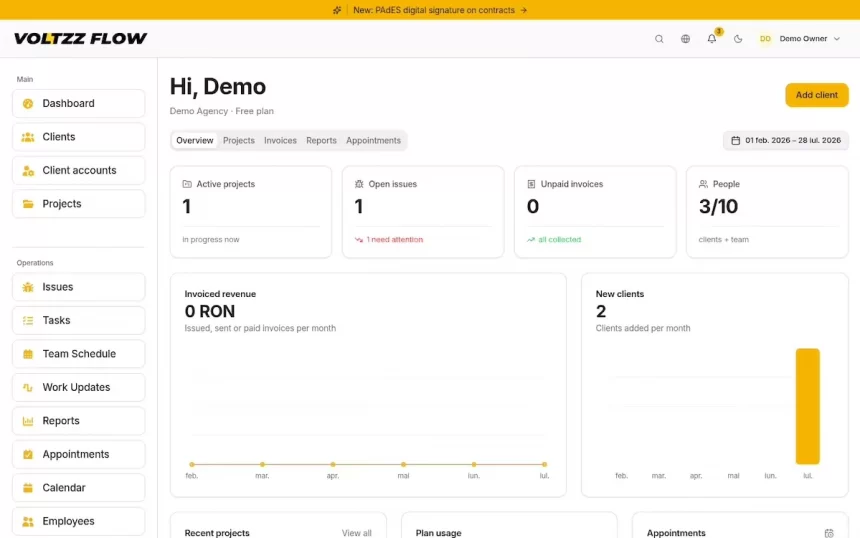
Task: Toggle dark mode moon icon
Action: click(738, 39)
